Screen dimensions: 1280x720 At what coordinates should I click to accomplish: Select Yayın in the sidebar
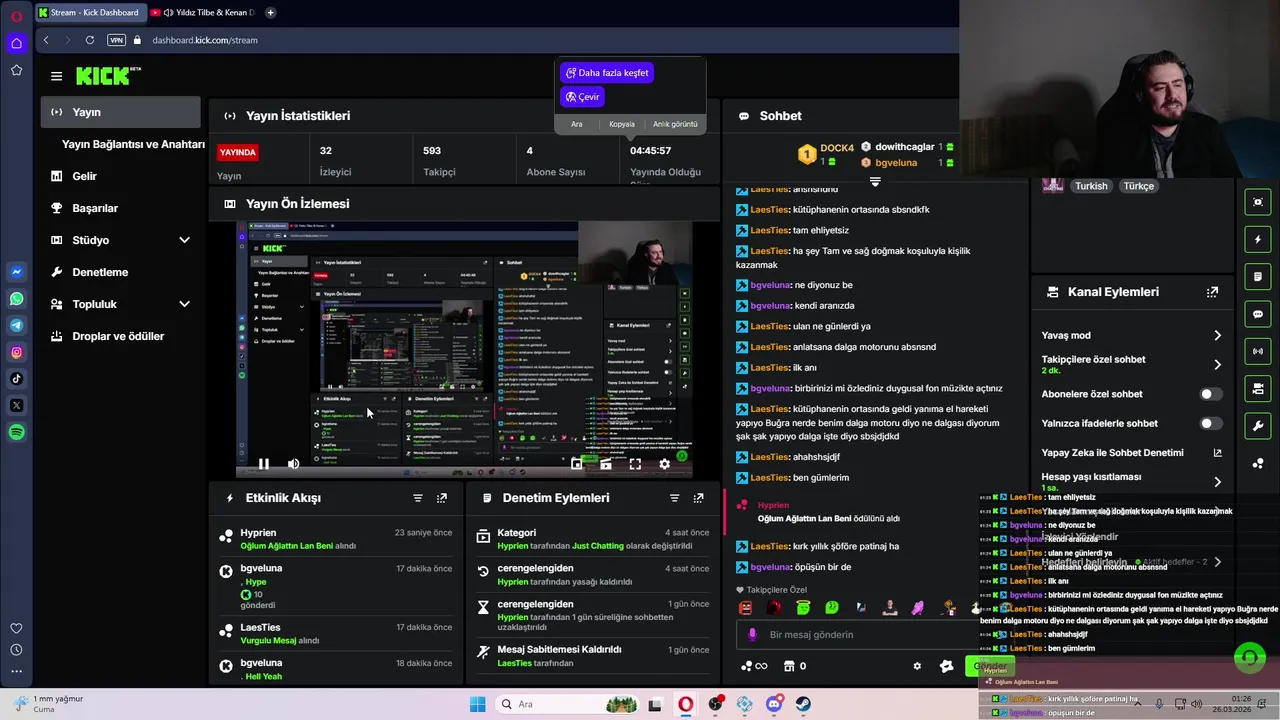[121, 112]
